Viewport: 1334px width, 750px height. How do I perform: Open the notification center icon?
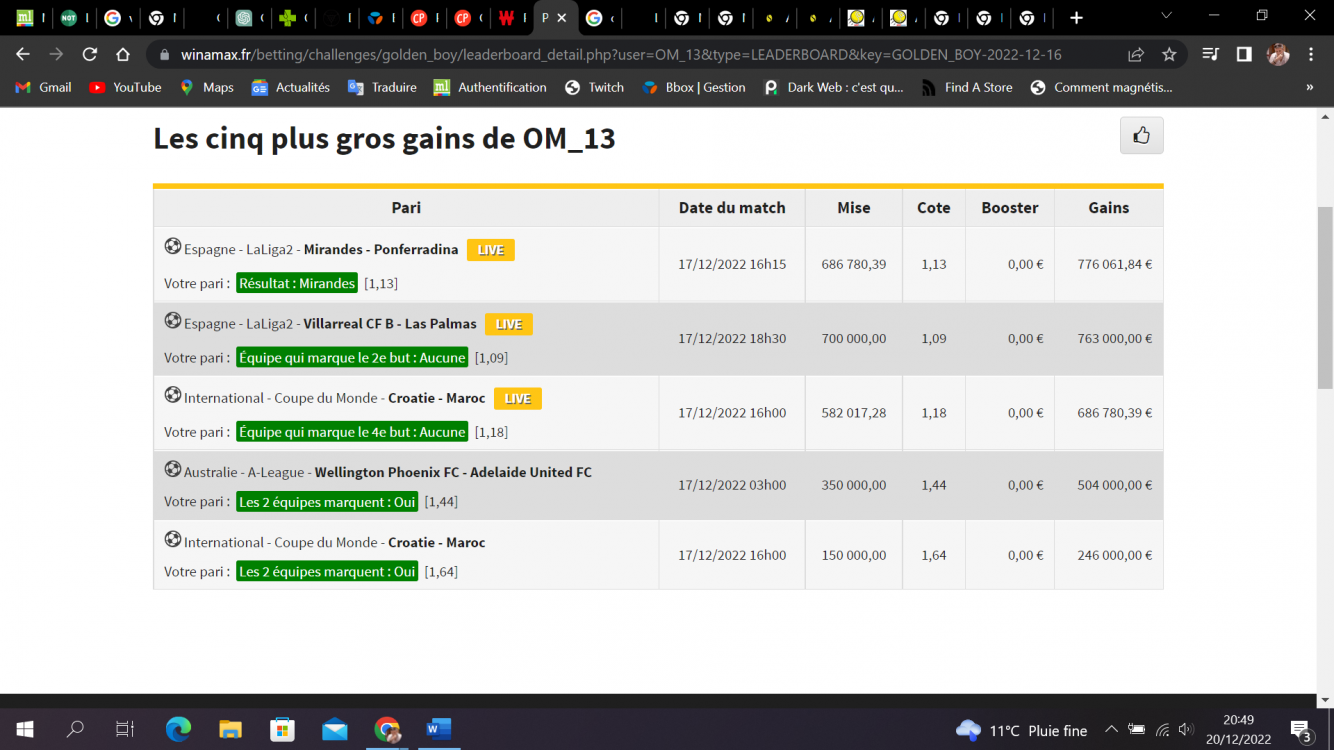coord(1301,730)
